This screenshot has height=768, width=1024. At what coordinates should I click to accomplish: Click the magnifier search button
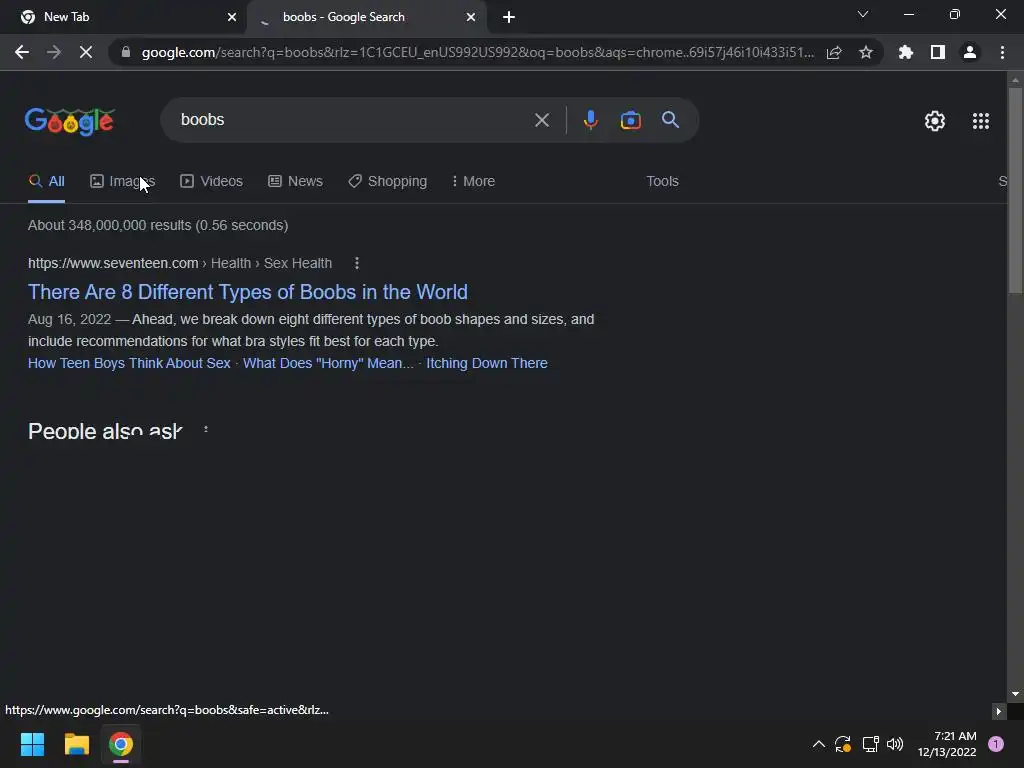[671, 120]
